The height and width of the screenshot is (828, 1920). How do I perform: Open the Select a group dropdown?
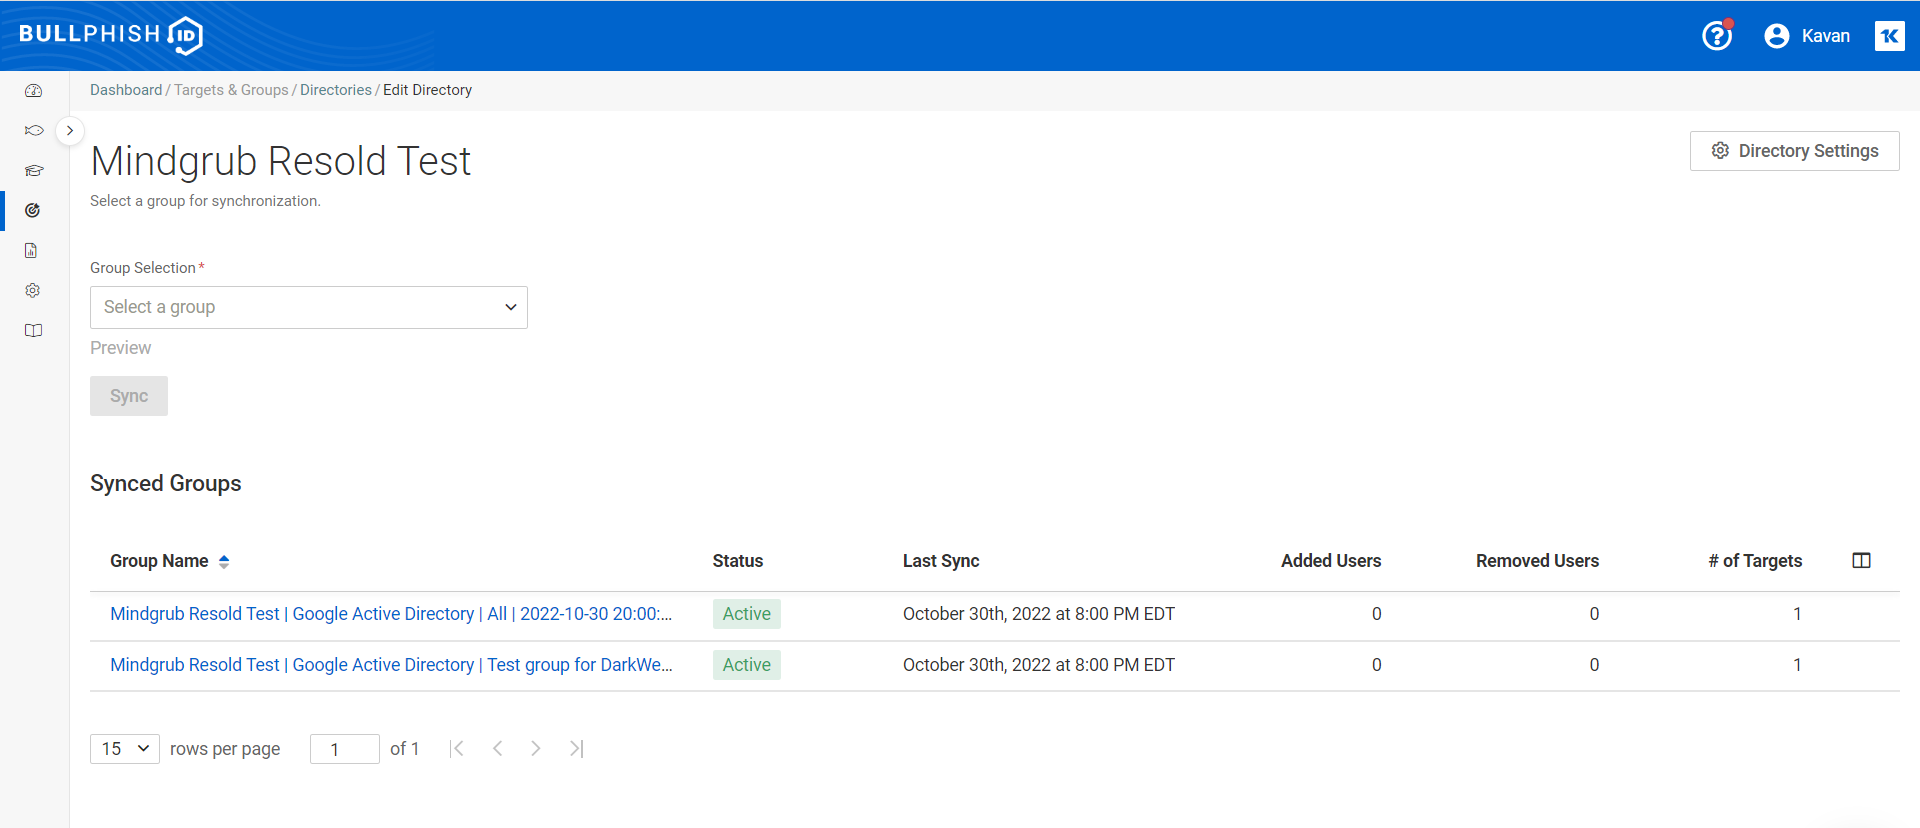tap(309, 307)
